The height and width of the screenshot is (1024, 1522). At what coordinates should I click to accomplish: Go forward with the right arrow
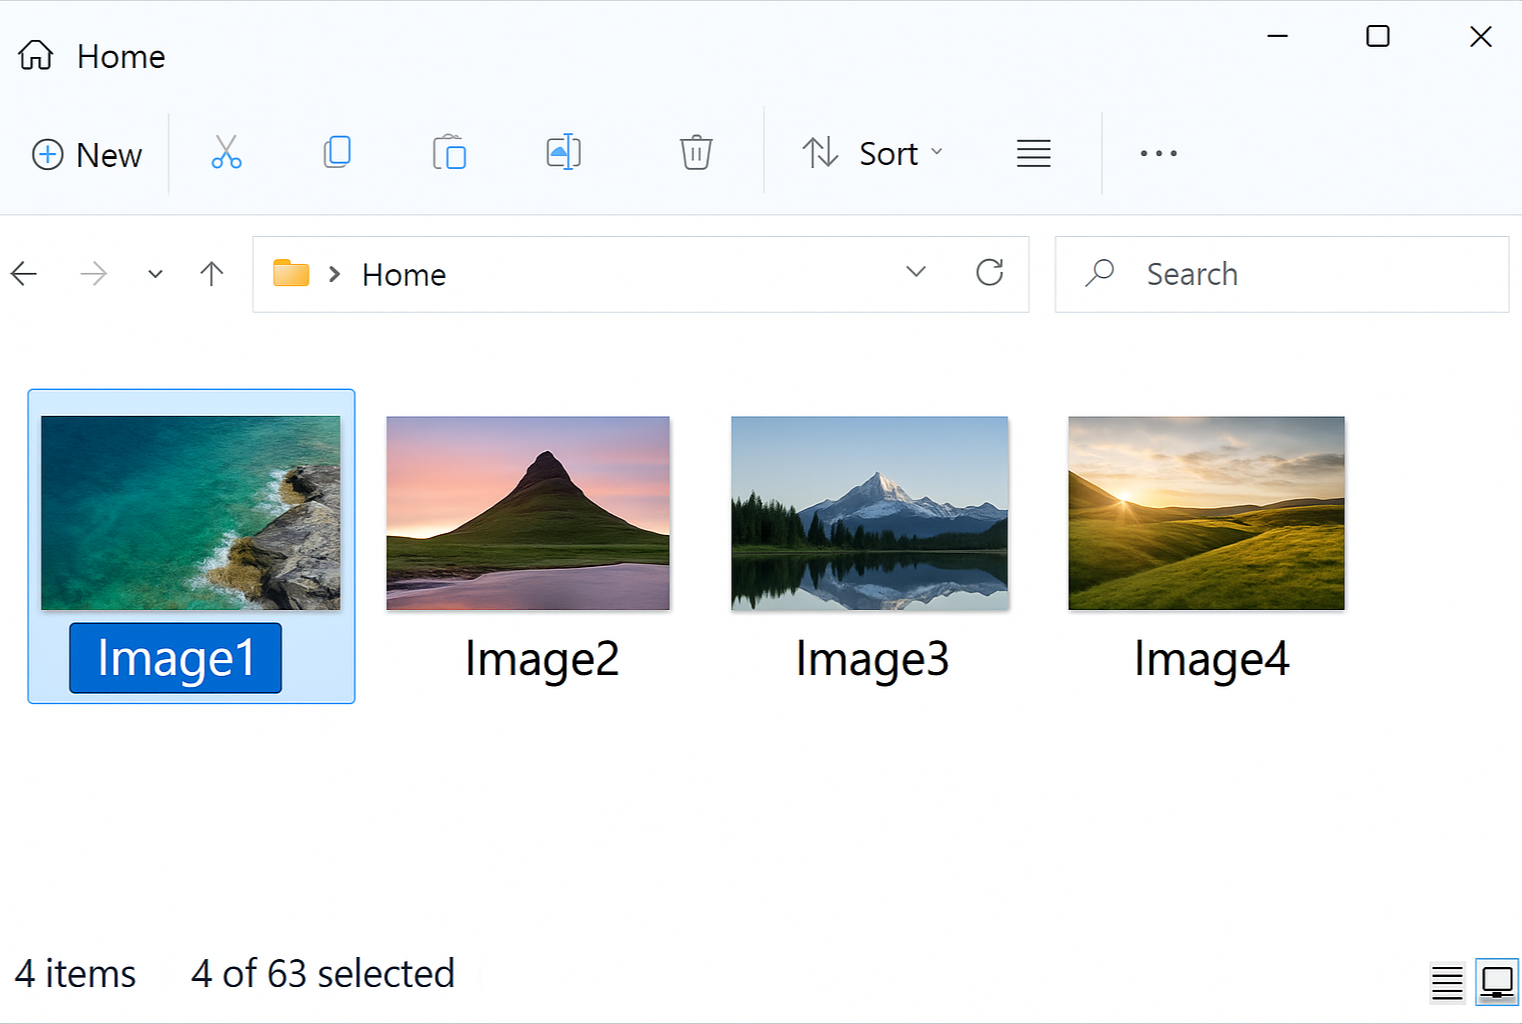point(93,273)
